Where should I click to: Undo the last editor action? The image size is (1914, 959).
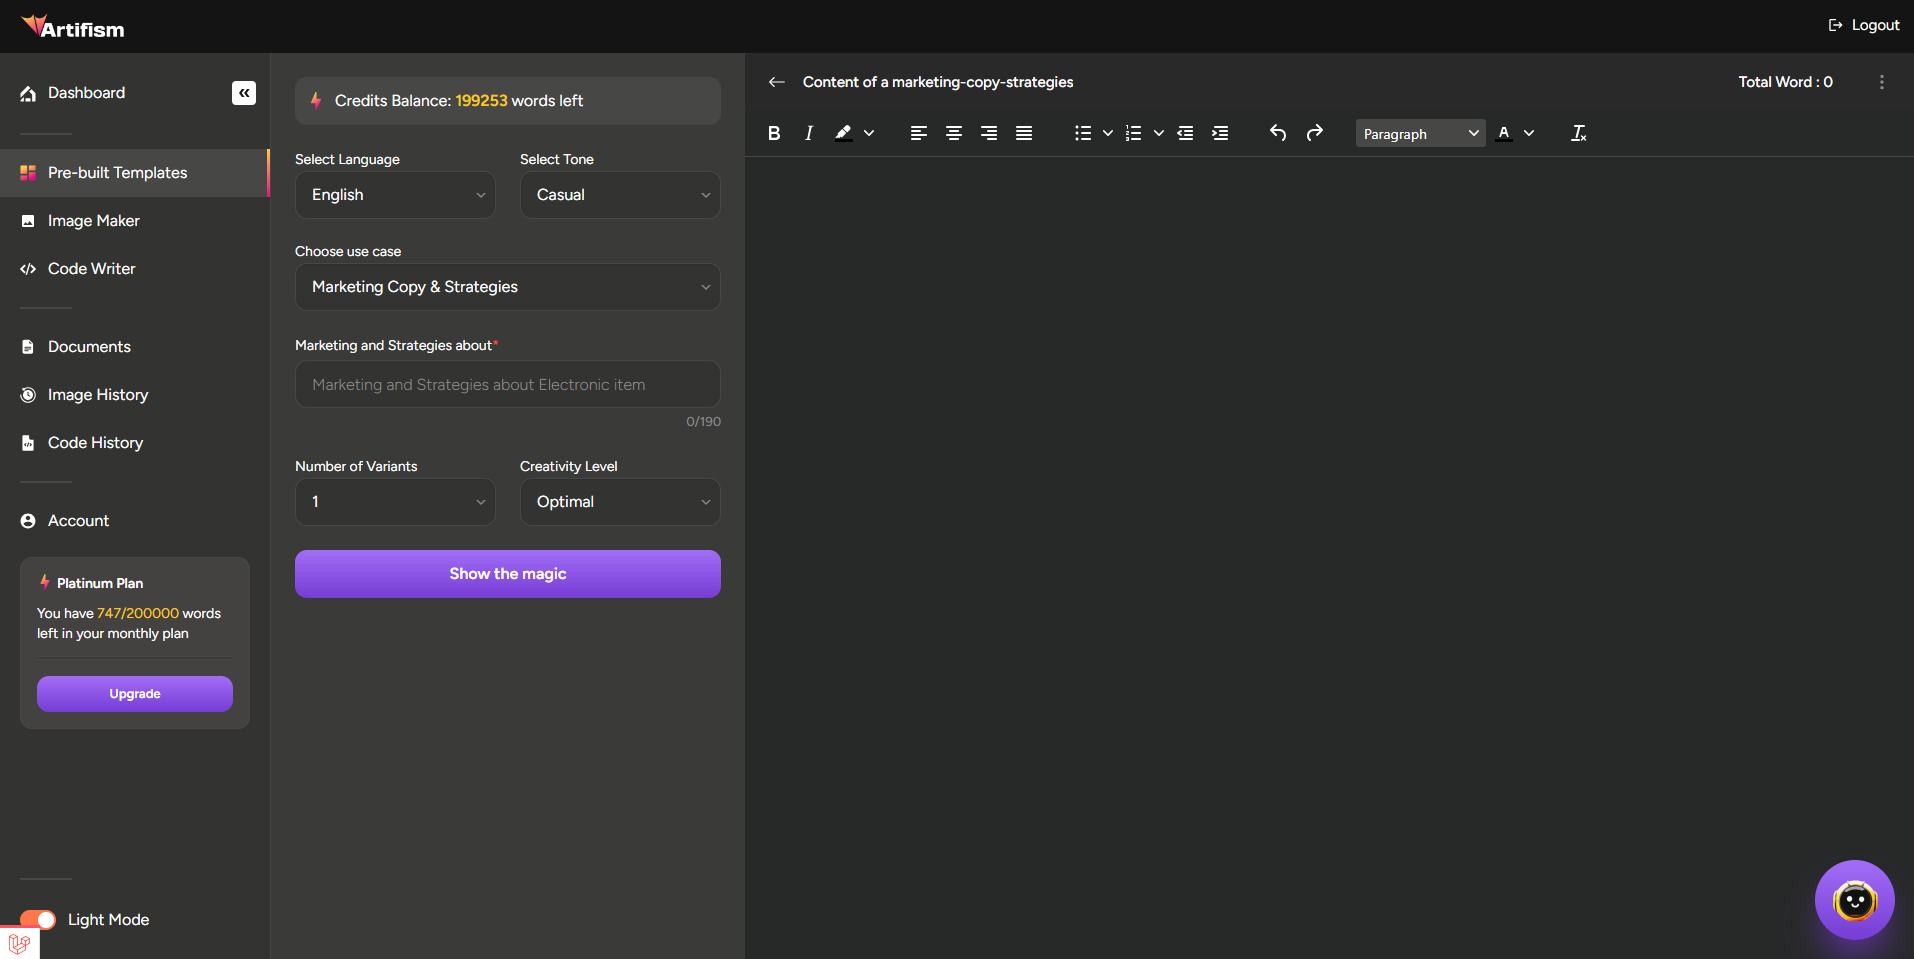(x=1277, y=132)
